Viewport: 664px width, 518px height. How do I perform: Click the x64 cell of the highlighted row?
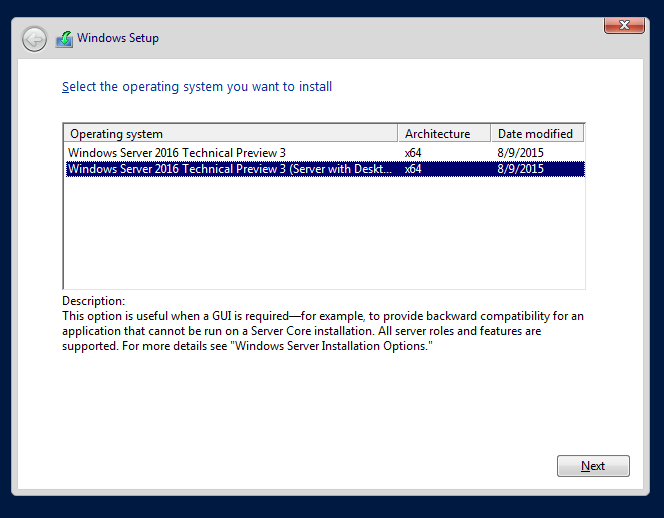point(413,169)
